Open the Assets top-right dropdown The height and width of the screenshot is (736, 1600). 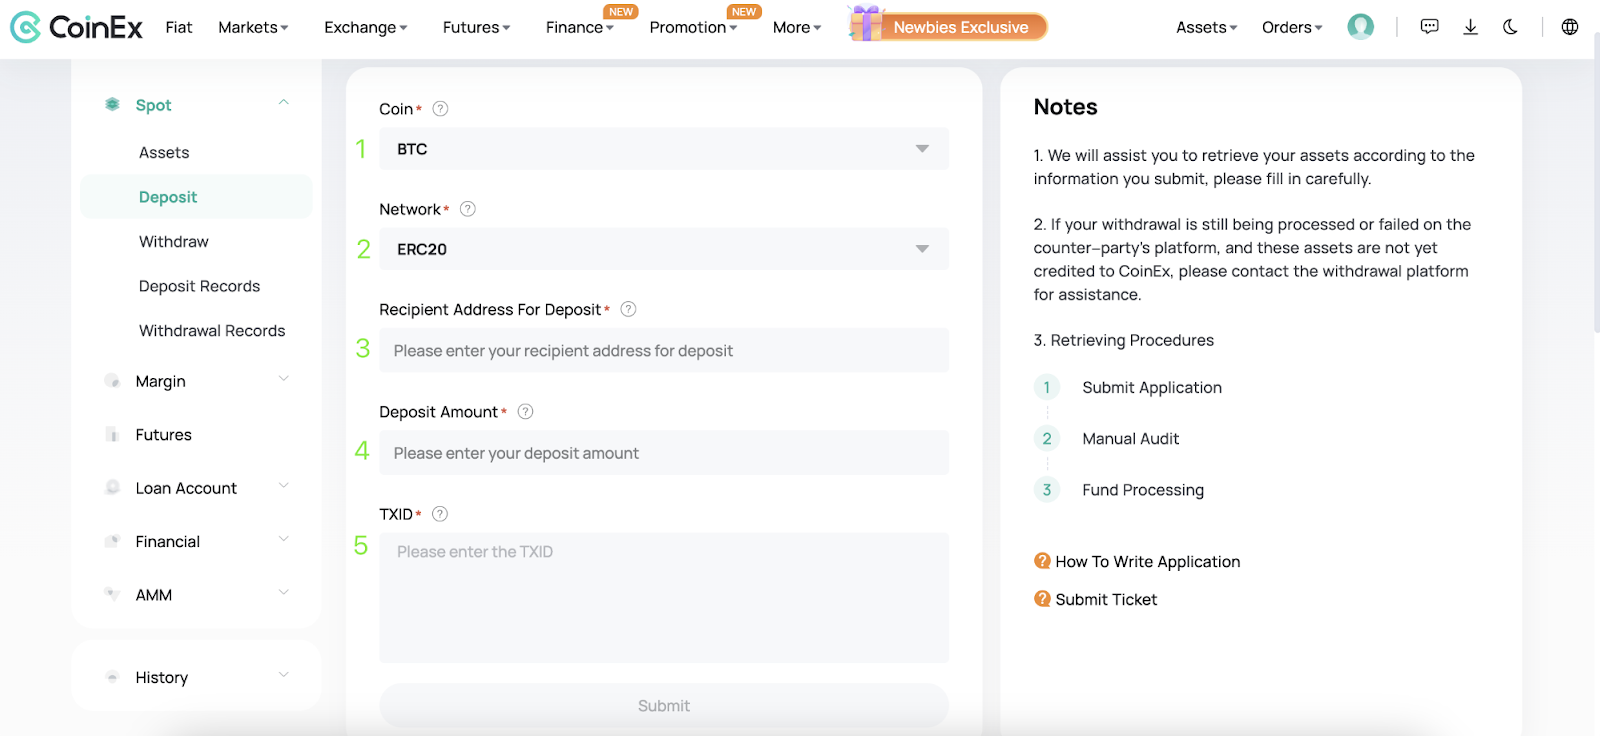click(1206, 27)
